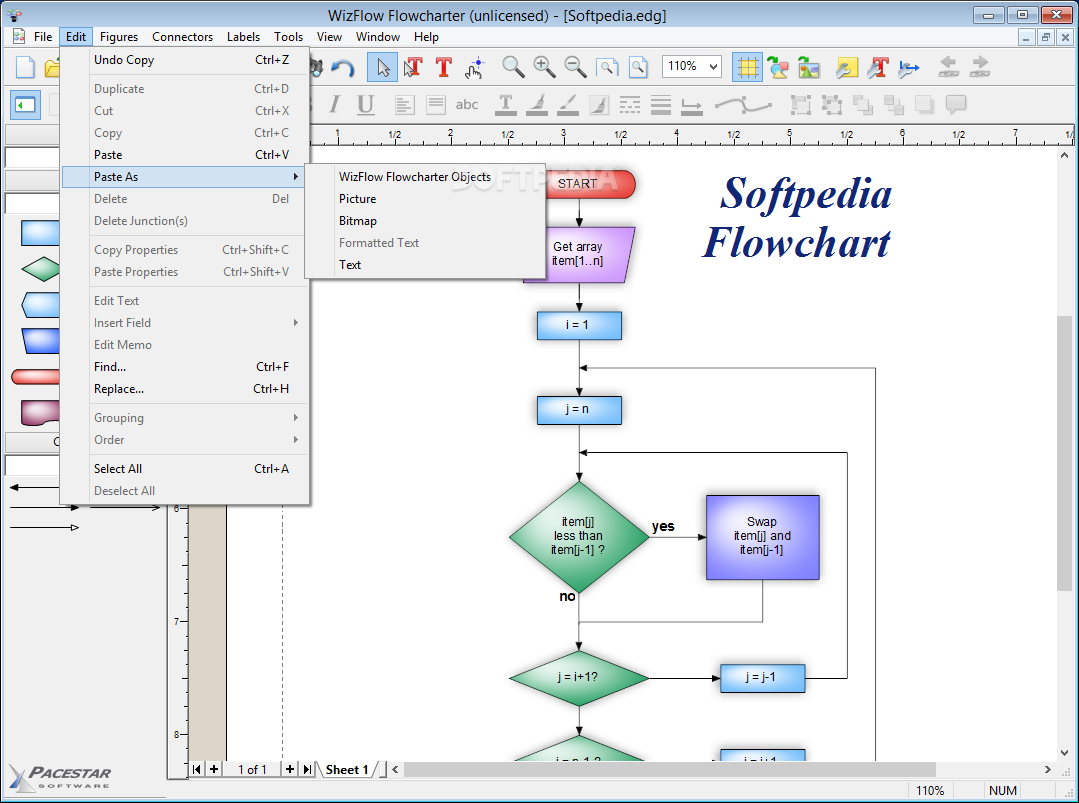Expand the Insert Field submenu arrow
The width and height of the screenshot is (1079, 803).
[x=296, y=323]
